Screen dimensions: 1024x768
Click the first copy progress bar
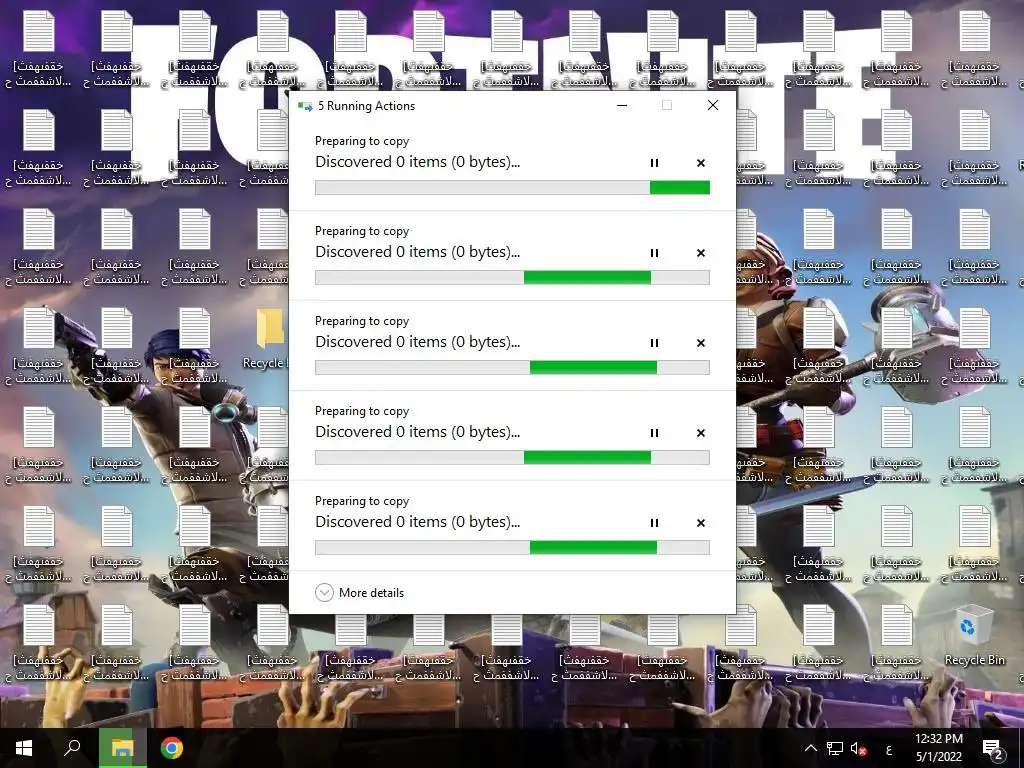tap(512, 188)
